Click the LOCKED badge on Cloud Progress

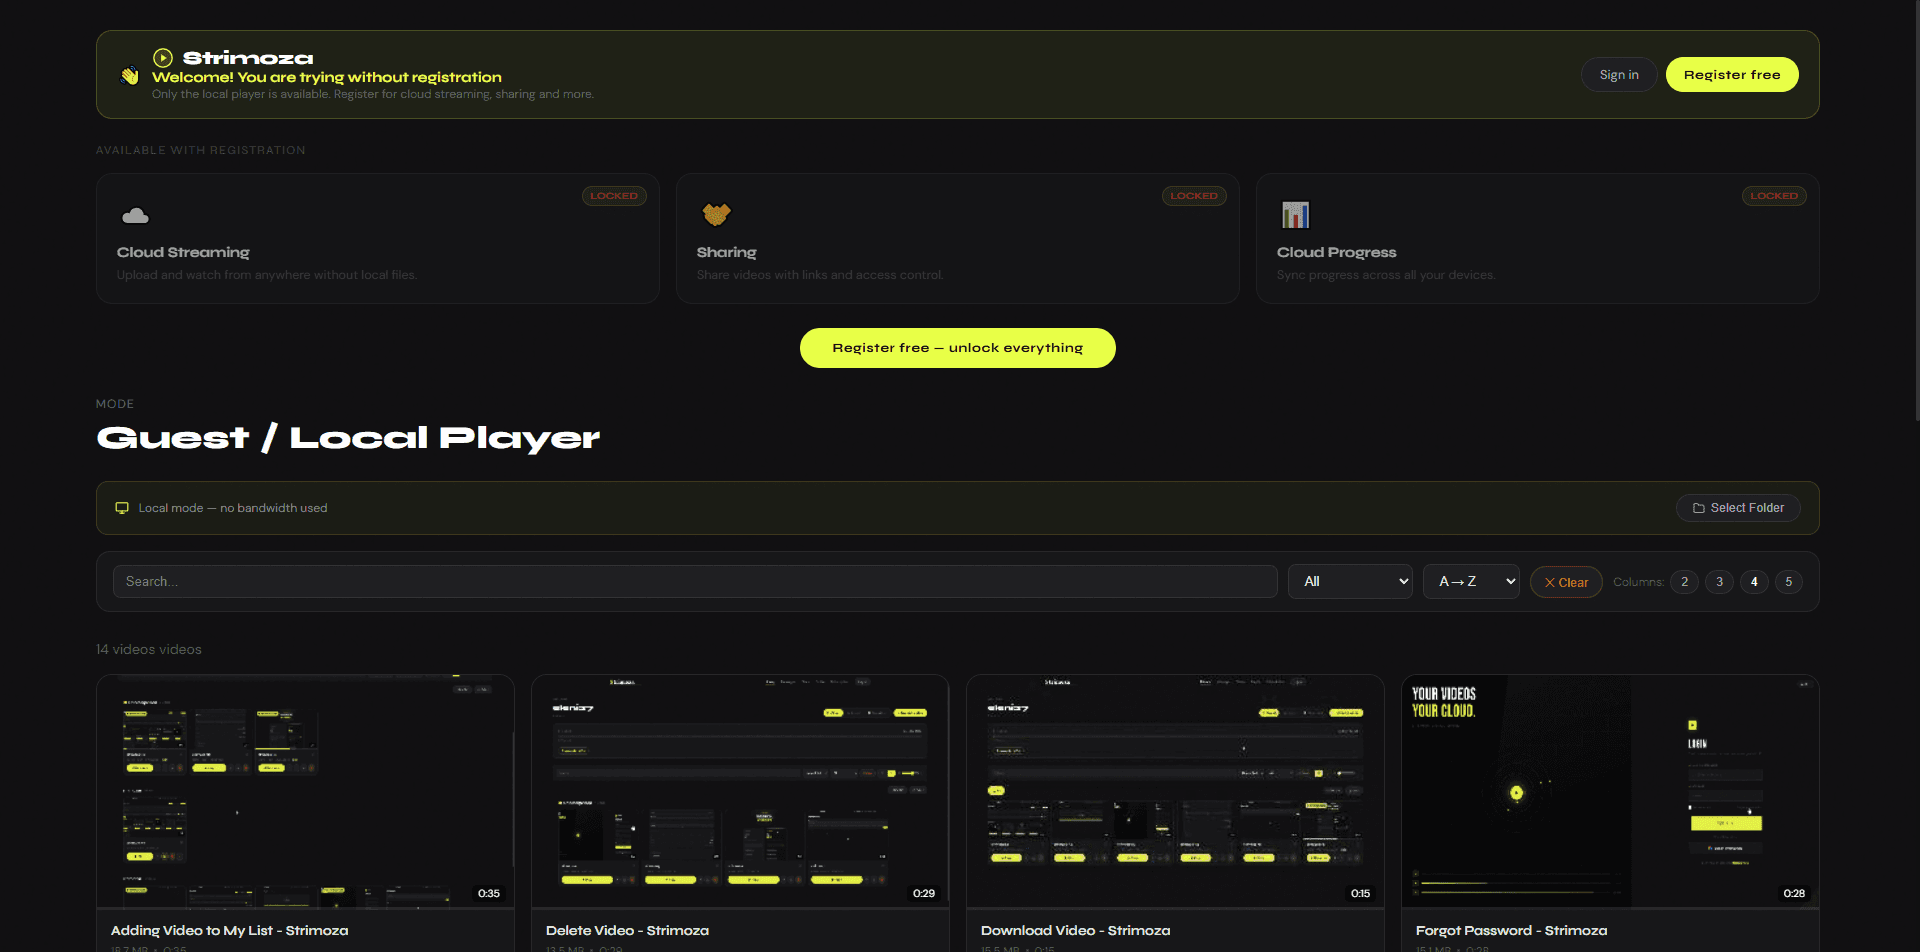(x=1774, y=196)
